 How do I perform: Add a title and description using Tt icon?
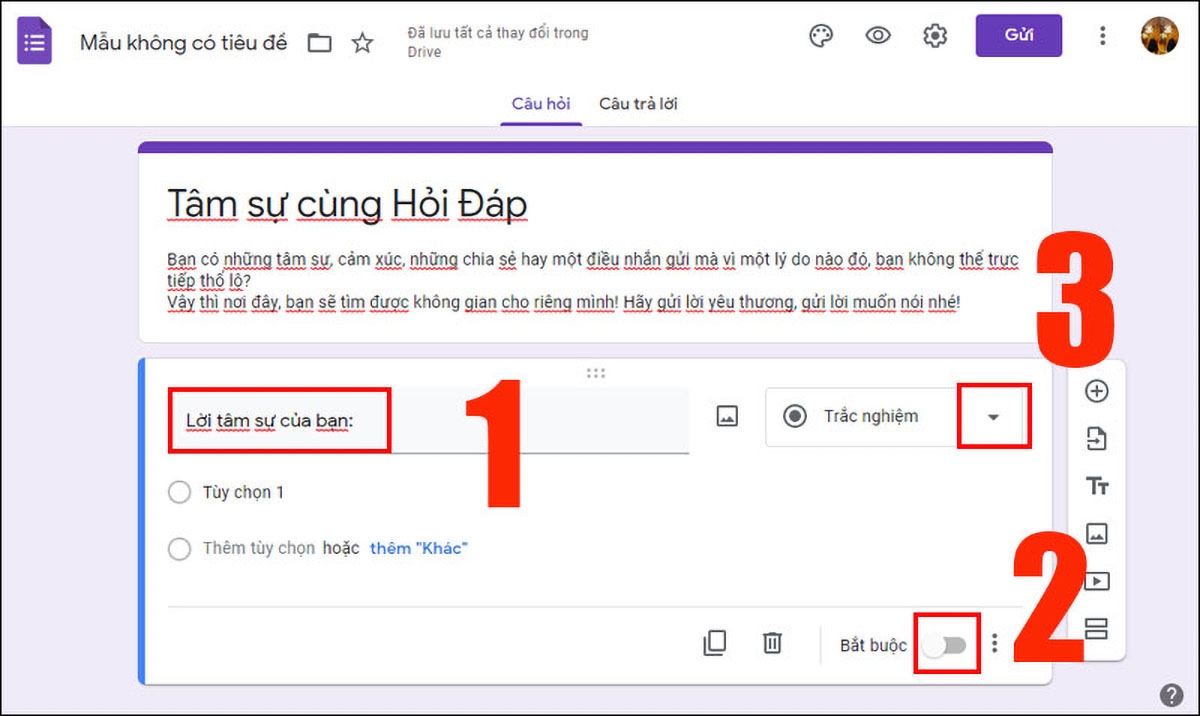tap(1097, 486)
